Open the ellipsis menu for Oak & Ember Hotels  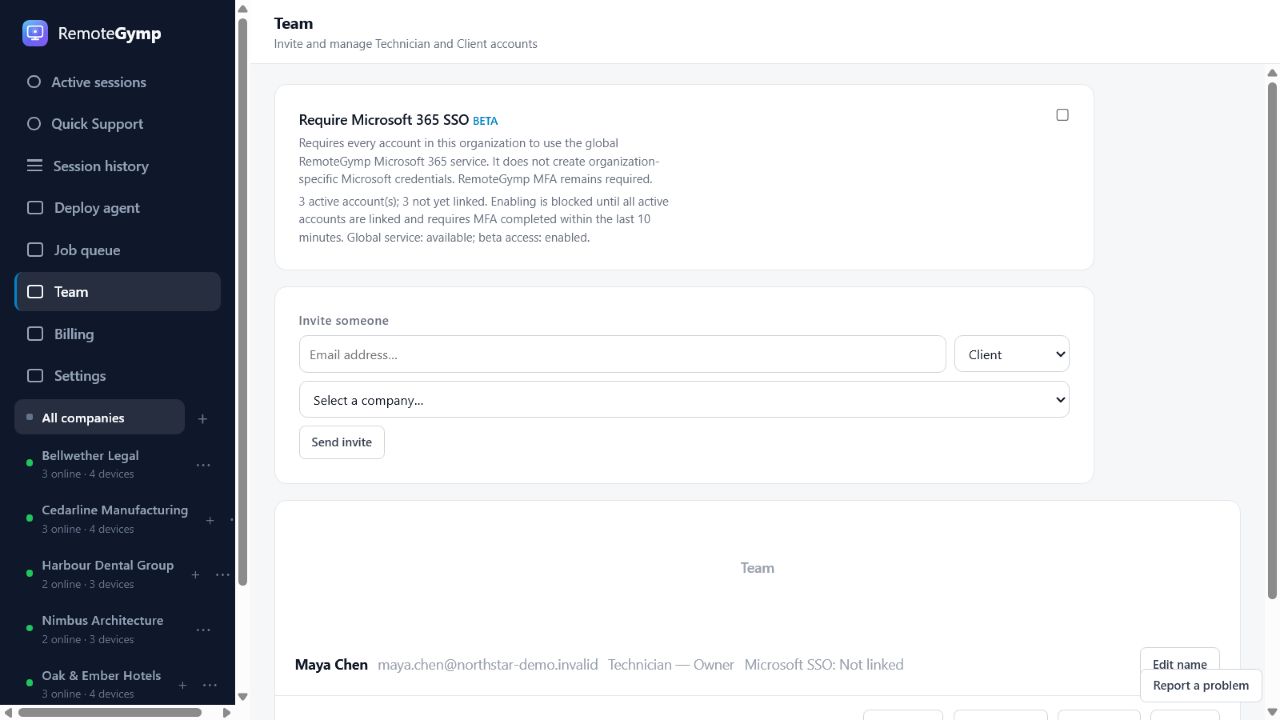click(210, 685)
